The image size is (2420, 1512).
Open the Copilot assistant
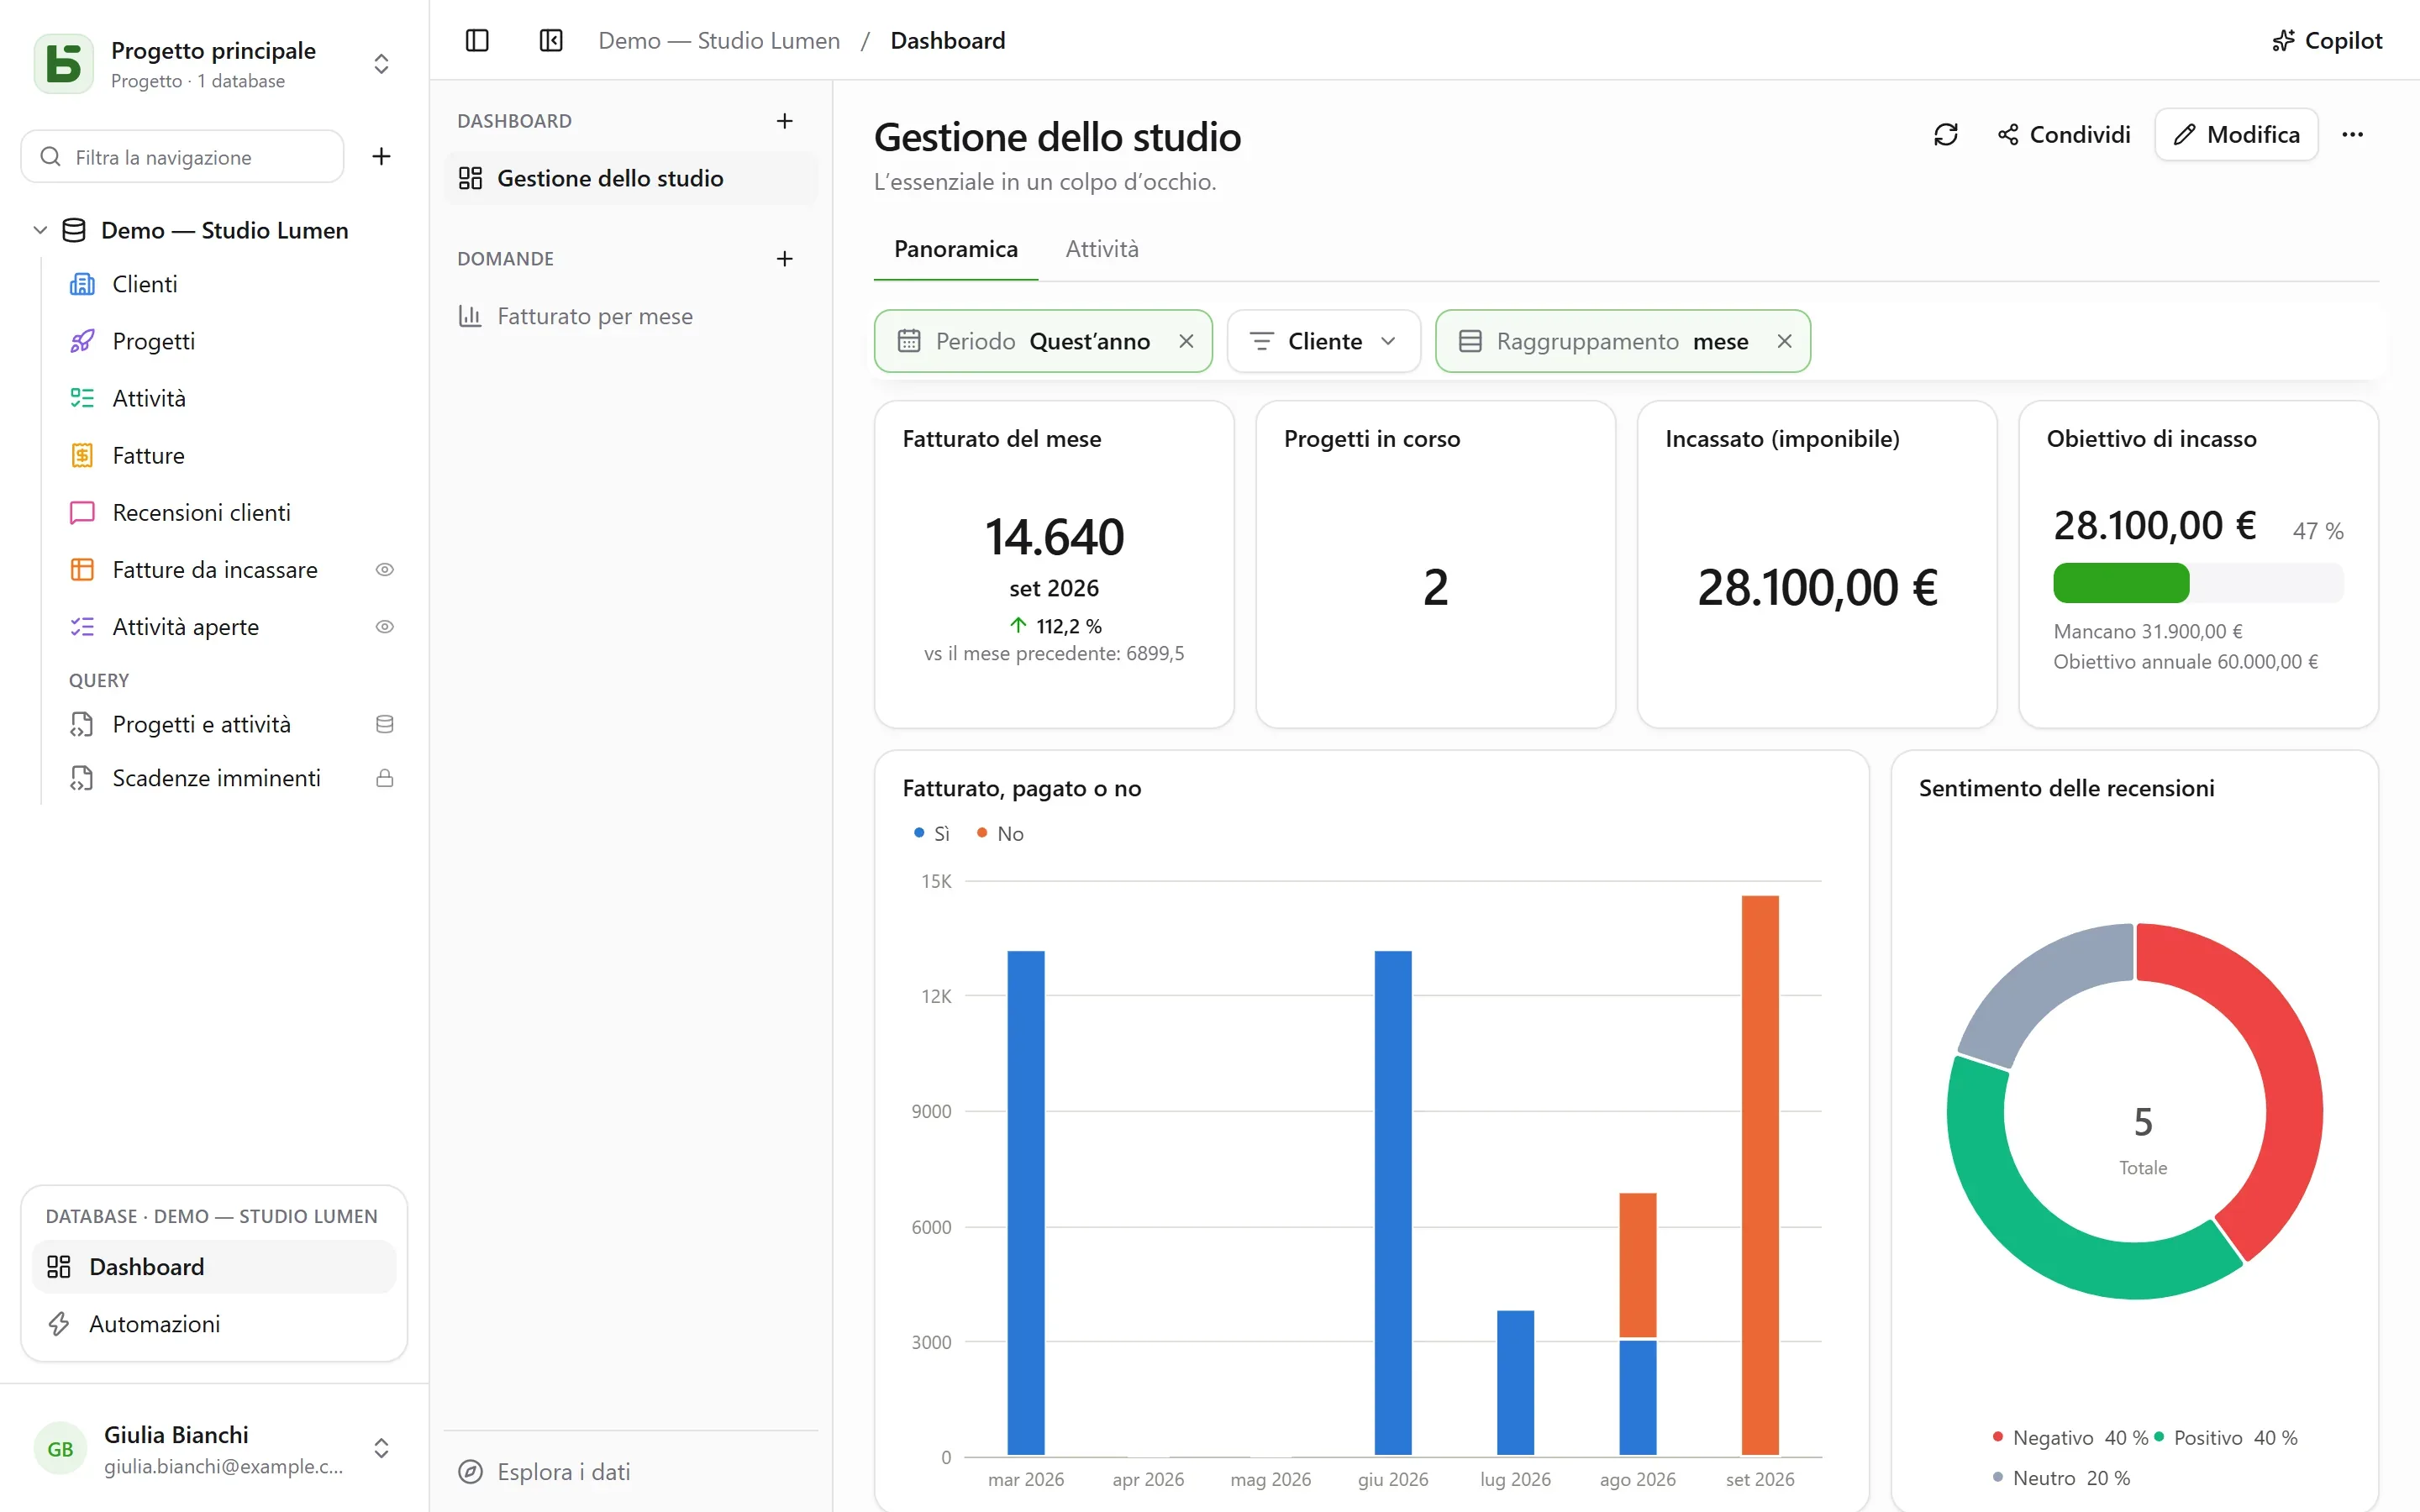(2327, 40)
